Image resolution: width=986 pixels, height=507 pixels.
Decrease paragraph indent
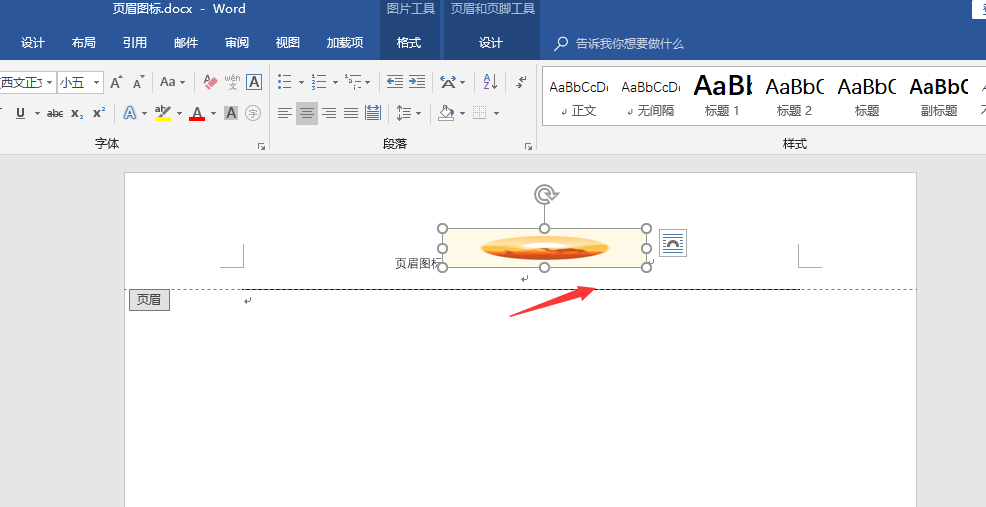(x=394, y=82)
